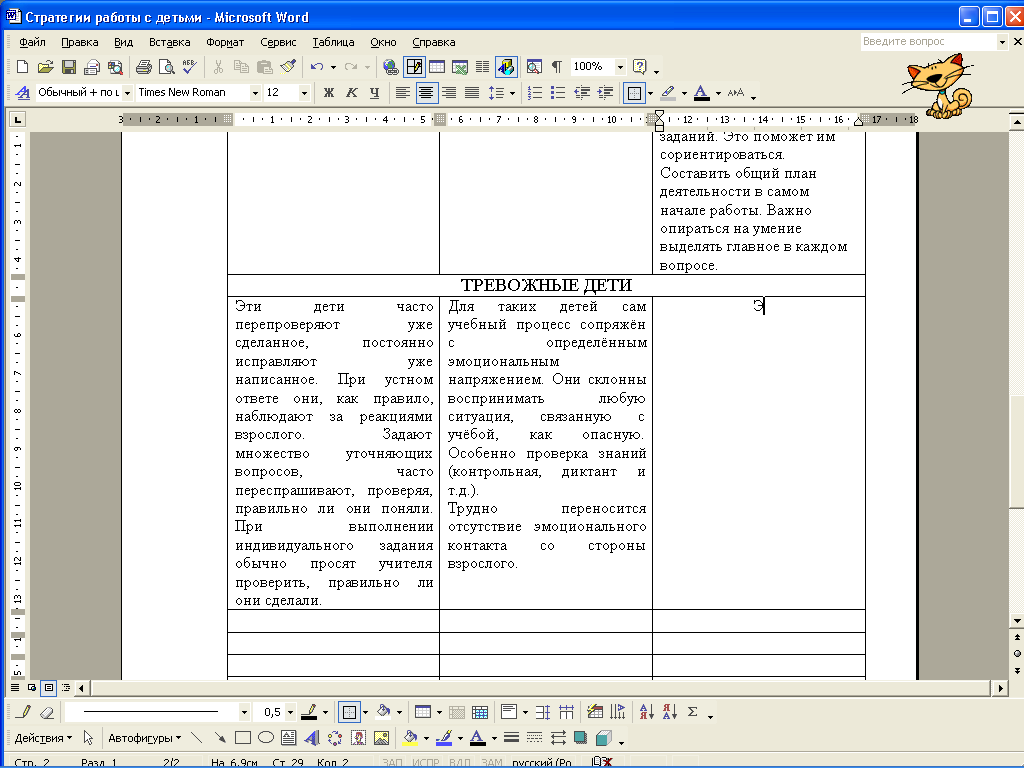
Task: Expand the 0,5 line weight dropdown
Action: pyautogui.click(x=290, y=712)
